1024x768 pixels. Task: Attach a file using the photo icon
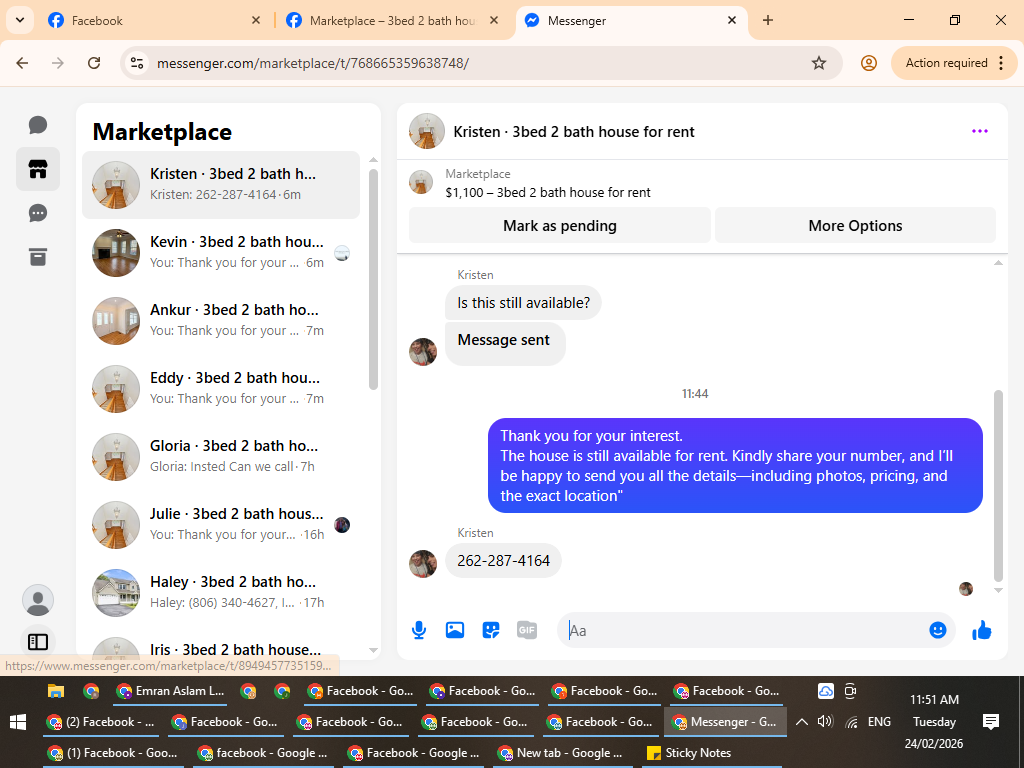coord(455,630)
